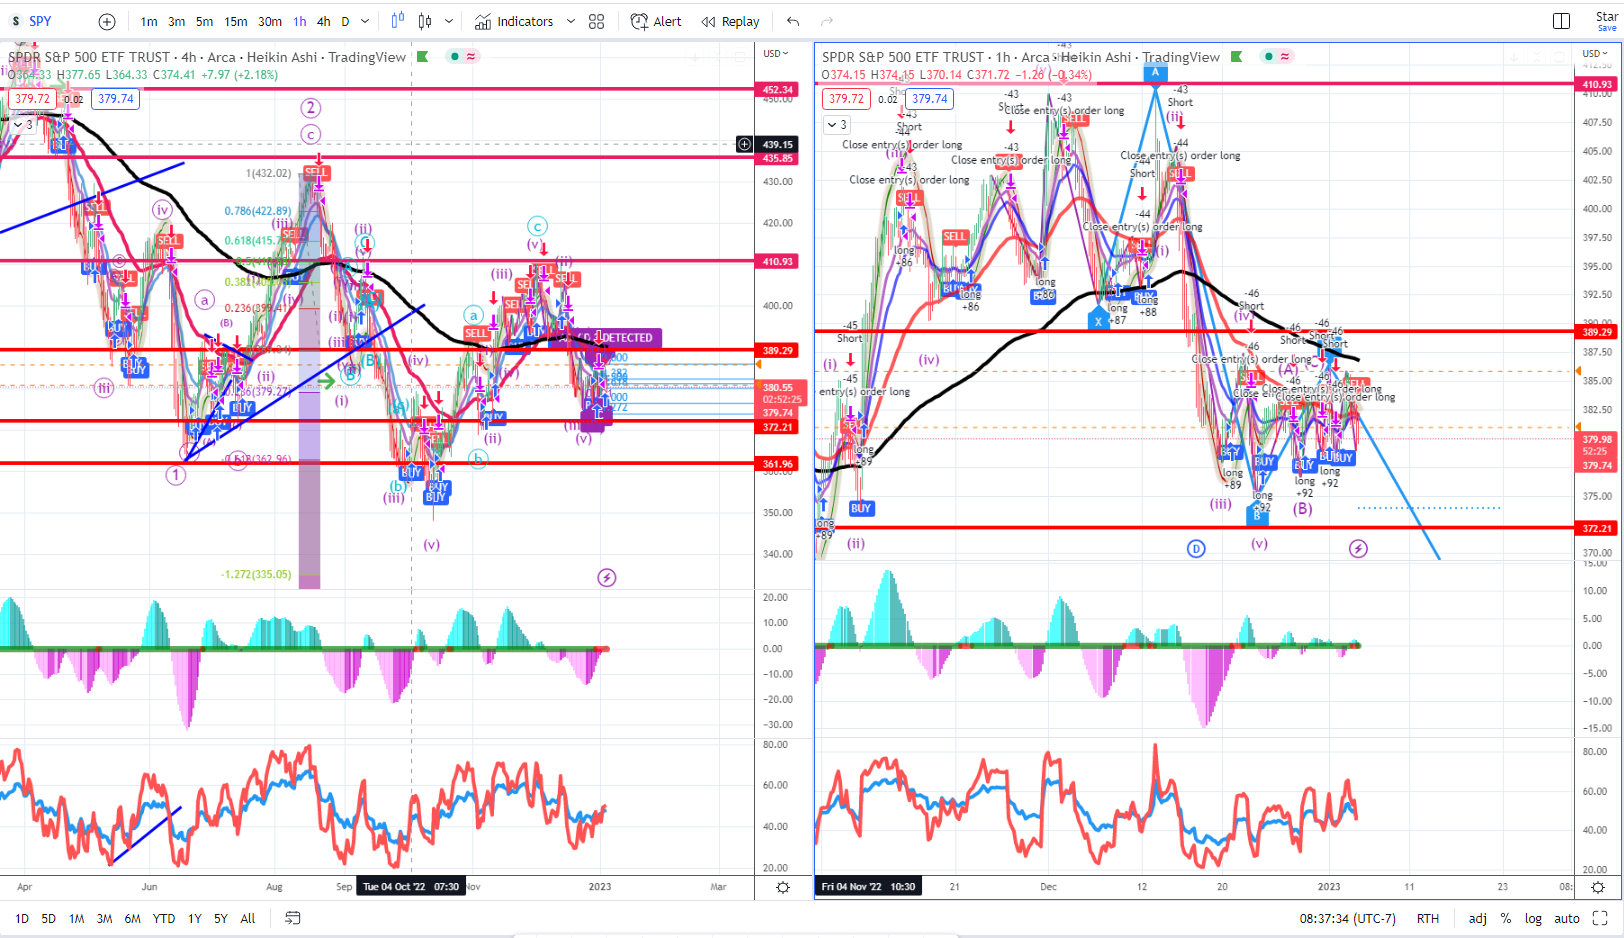Click the 379.74 buy price on 4h chart
This screenshot has height=938, width=1624.
coord(116,98)
